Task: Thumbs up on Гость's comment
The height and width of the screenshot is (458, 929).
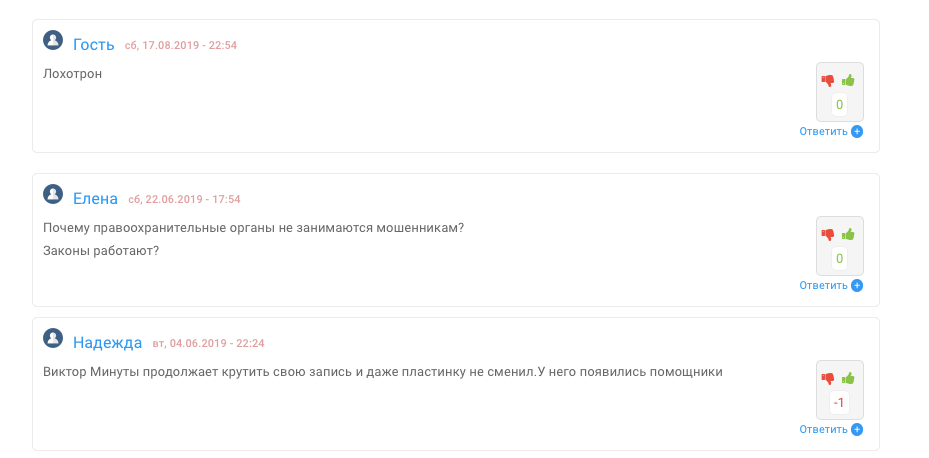Action: [849, 80]
